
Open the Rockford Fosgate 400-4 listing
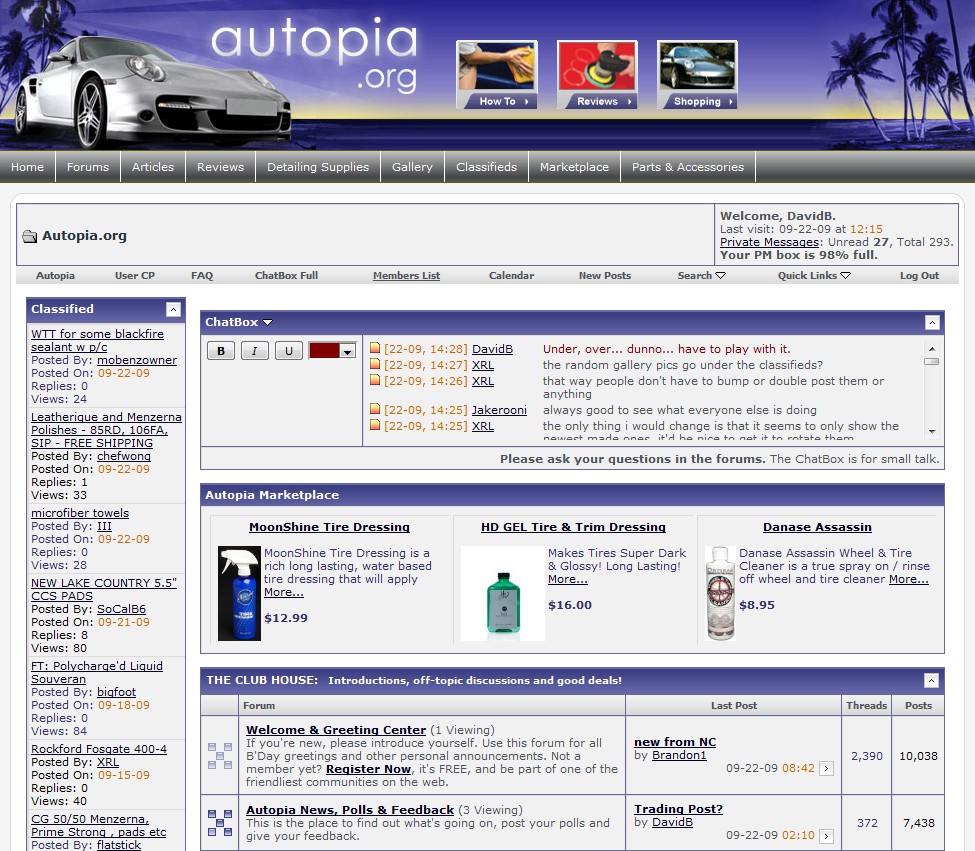(x=99, y=749)
